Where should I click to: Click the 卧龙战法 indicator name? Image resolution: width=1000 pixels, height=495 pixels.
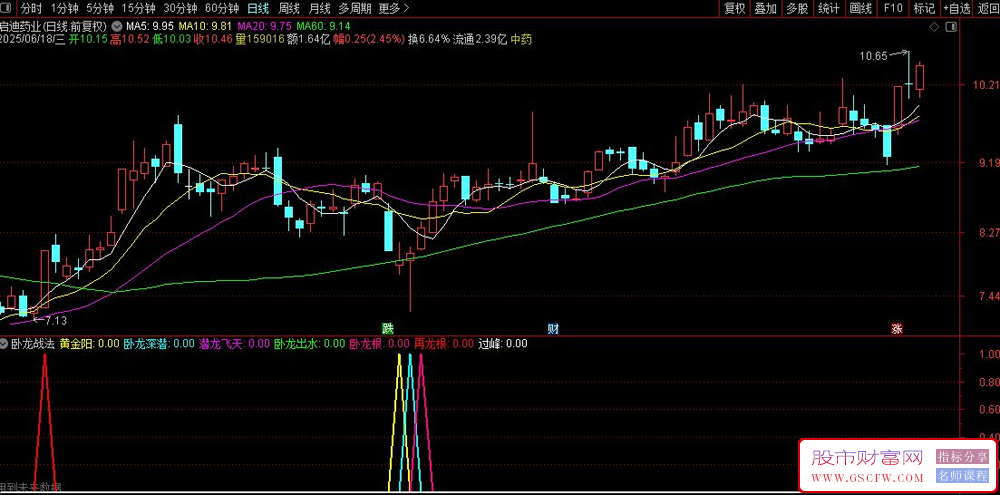click(x=33, y=343)
